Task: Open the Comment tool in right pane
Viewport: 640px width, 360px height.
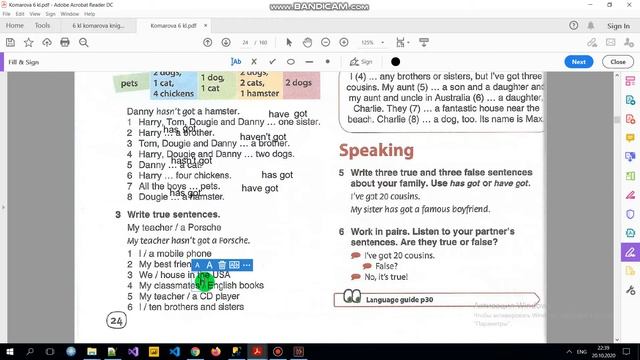Action: pyautogui.click(x=630, y=138)
